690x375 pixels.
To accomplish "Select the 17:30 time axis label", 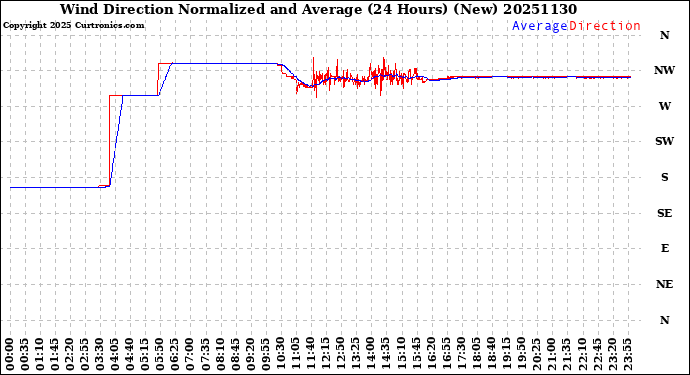I will pyautogui.click(x=461, y=354).
